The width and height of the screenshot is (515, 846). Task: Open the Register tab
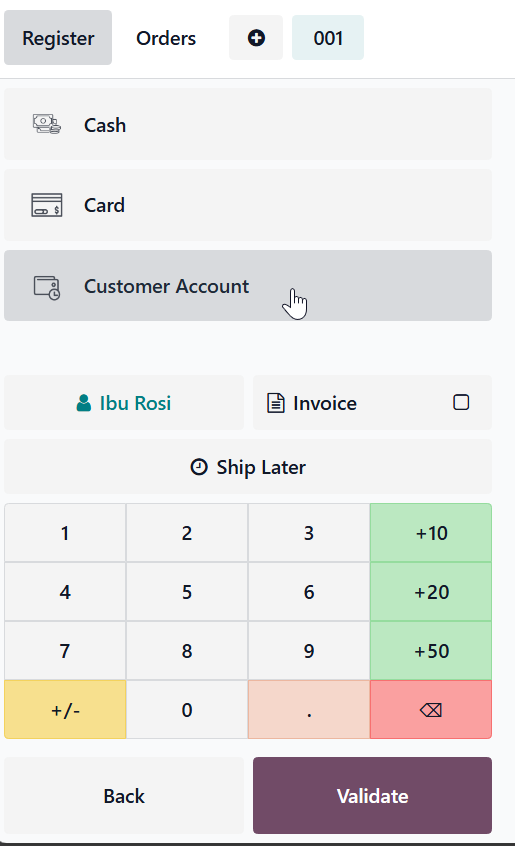pyautogui.click(x=58, y=38)
